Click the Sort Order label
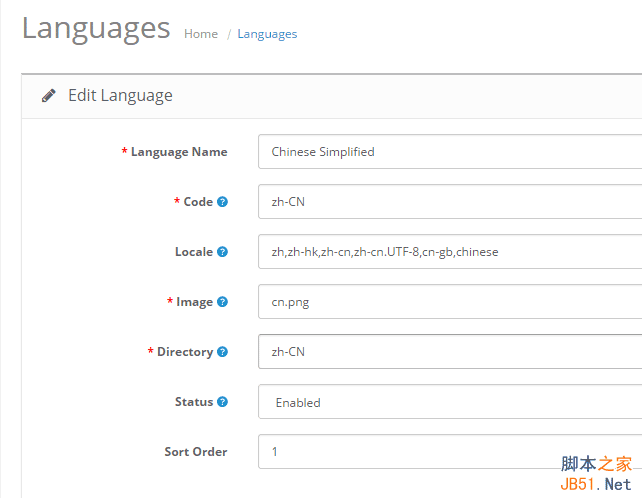 195,452
